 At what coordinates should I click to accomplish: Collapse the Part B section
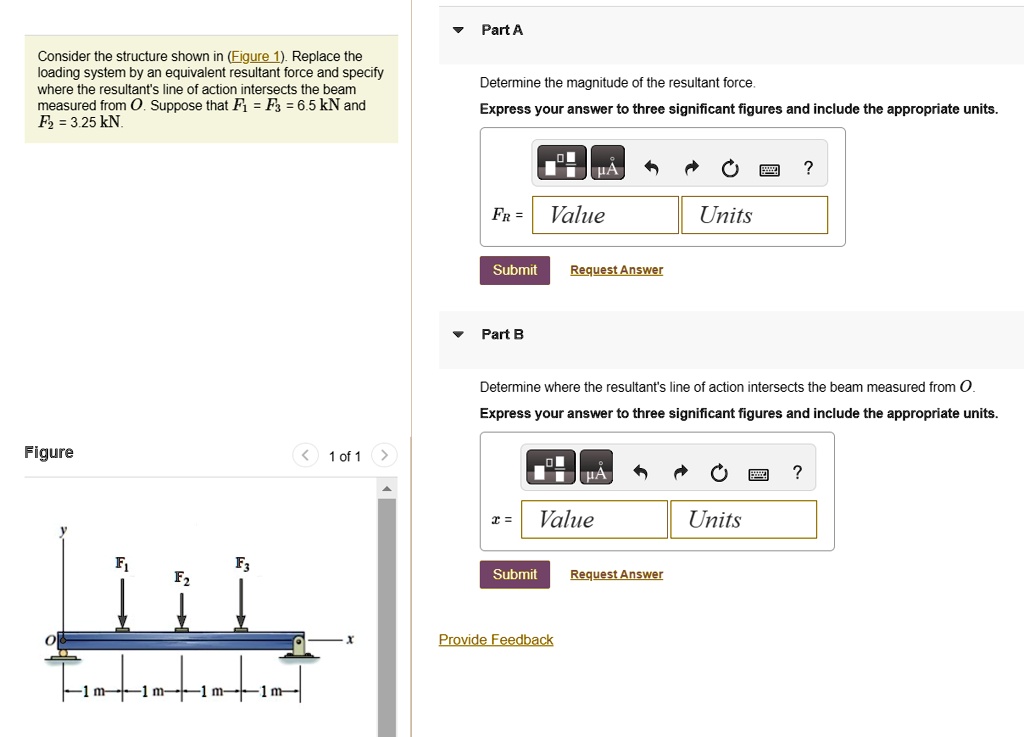tap(458, 334)
